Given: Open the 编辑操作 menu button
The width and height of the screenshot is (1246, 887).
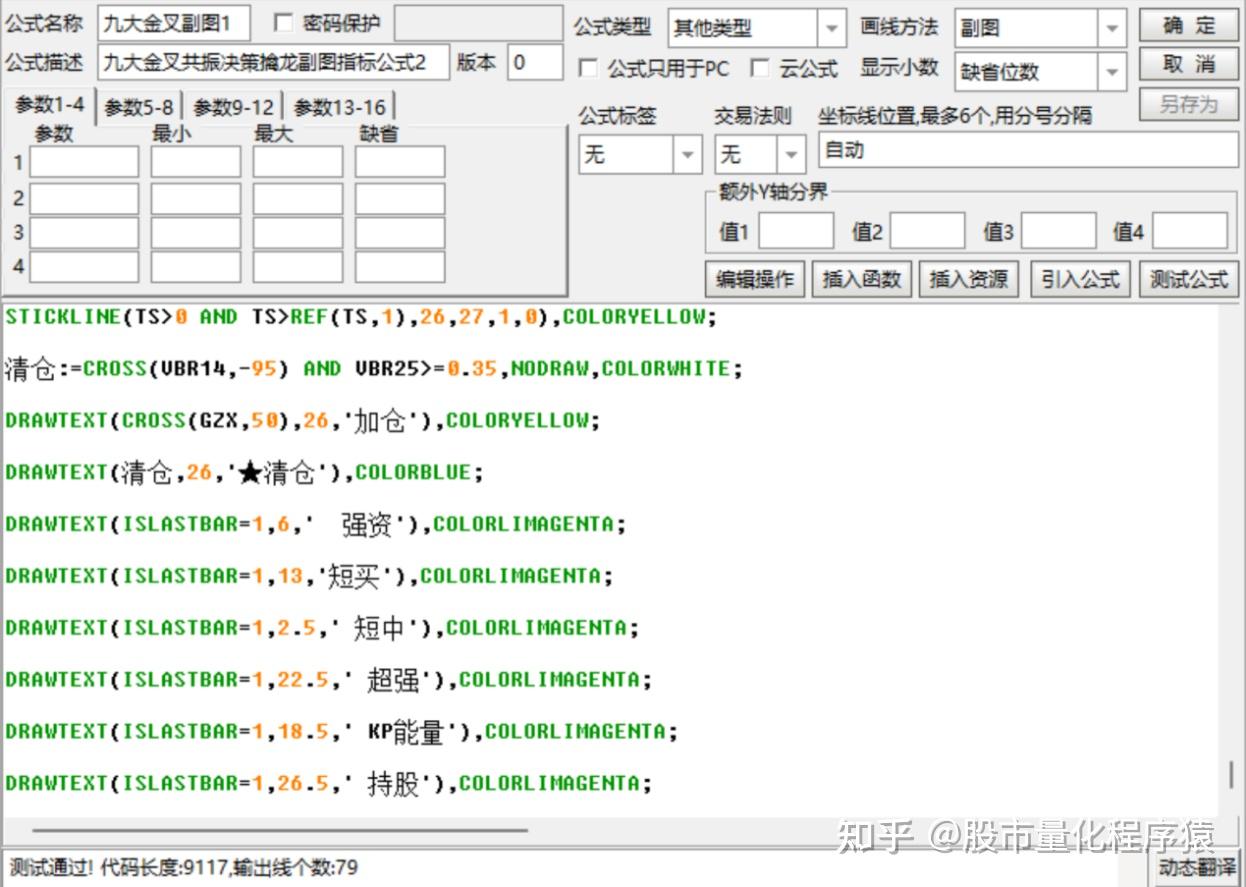Looking at the screenshot, I should (755, 279).
